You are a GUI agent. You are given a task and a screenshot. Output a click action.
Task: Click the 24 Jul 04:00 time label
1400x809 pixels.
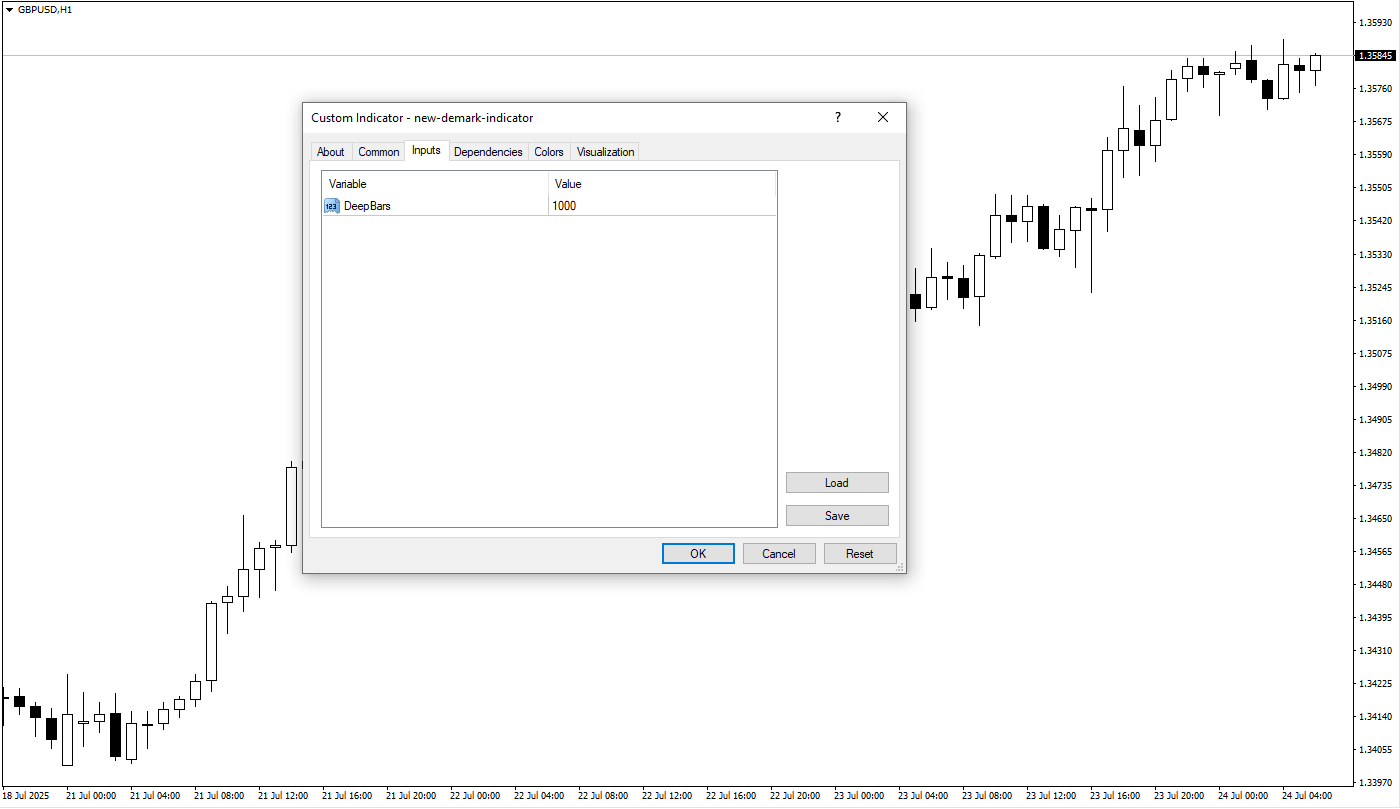[x=1307, y=796]
